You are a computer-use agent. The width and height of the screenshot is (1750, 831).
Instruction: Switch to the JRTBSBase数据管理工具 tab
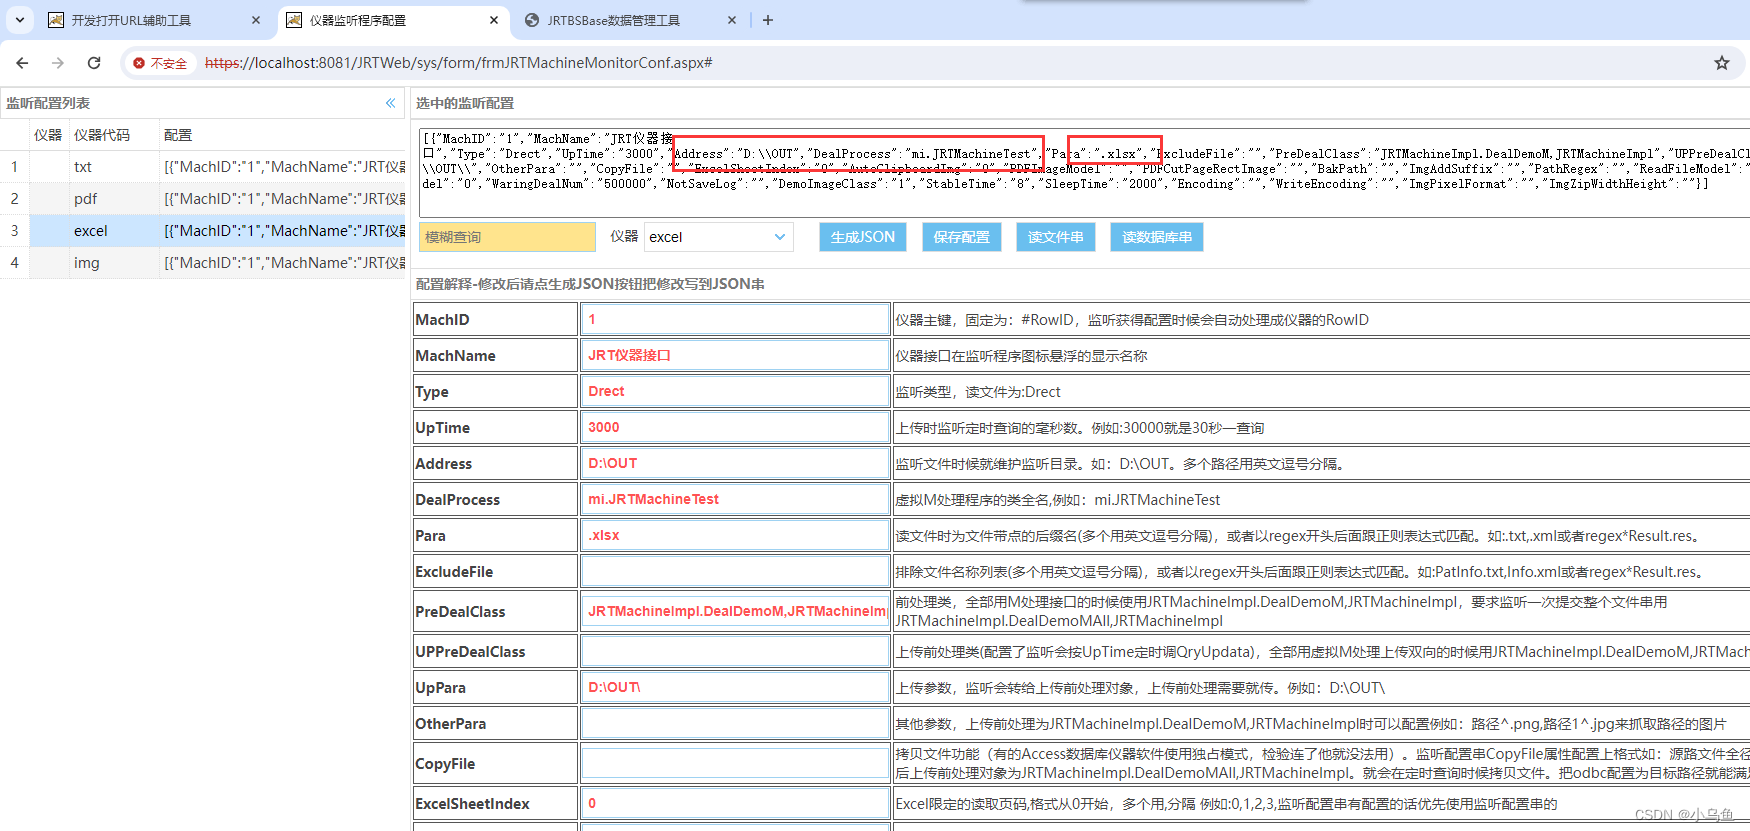pyautogui.click(x=613, y=20)
